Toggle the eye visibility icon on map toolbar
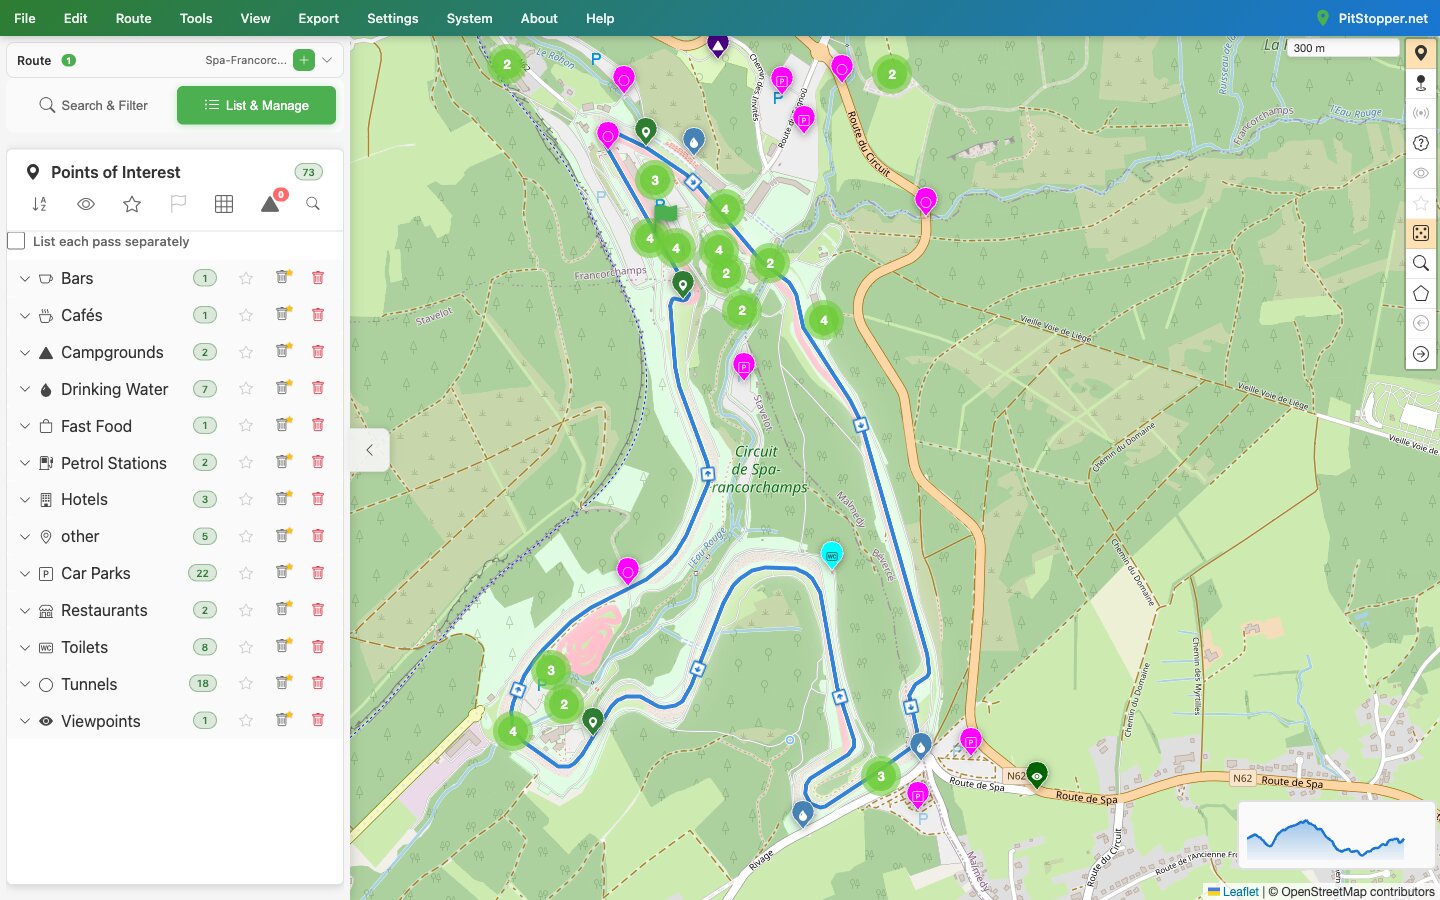This screenshot has width=1440, height=900. (1421, 173)
